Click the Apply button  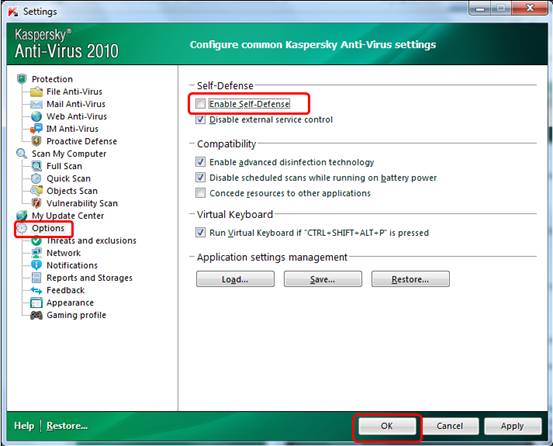pyautogui.click(x=512, y=426)
